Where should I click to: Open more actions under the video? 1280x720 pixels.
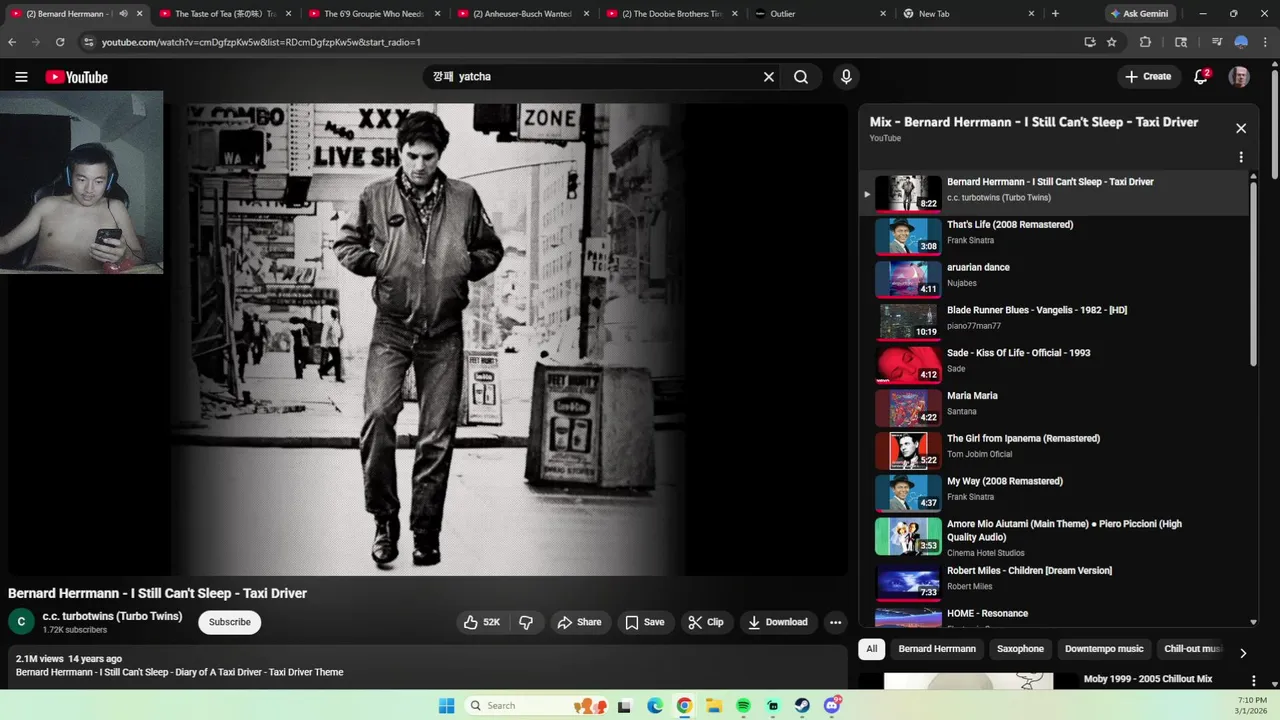835,622
